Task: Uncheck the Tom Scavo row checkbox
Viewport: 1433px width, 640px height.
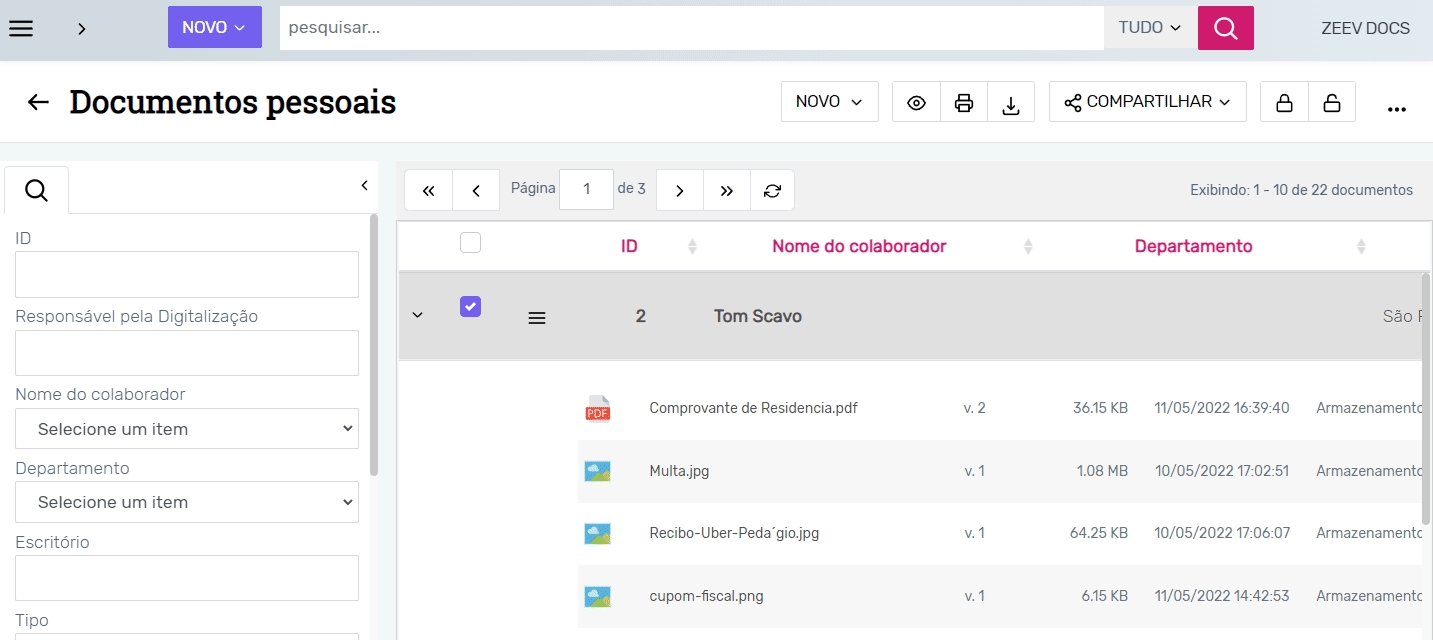Action: (470, 307)
